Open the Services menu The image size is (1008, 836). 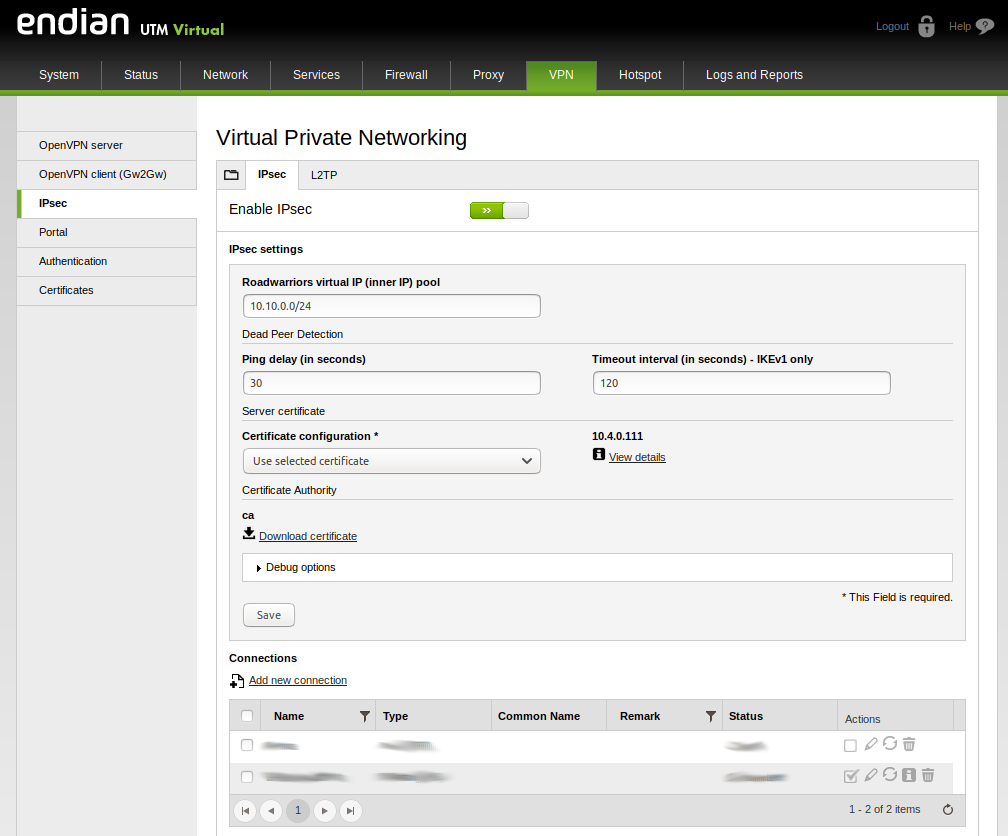(316, 75)
